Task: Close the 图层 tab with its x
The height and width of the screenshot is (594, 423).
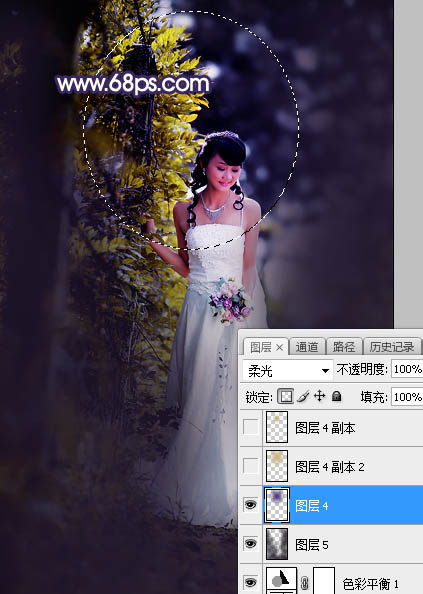Action: [279, 347]
